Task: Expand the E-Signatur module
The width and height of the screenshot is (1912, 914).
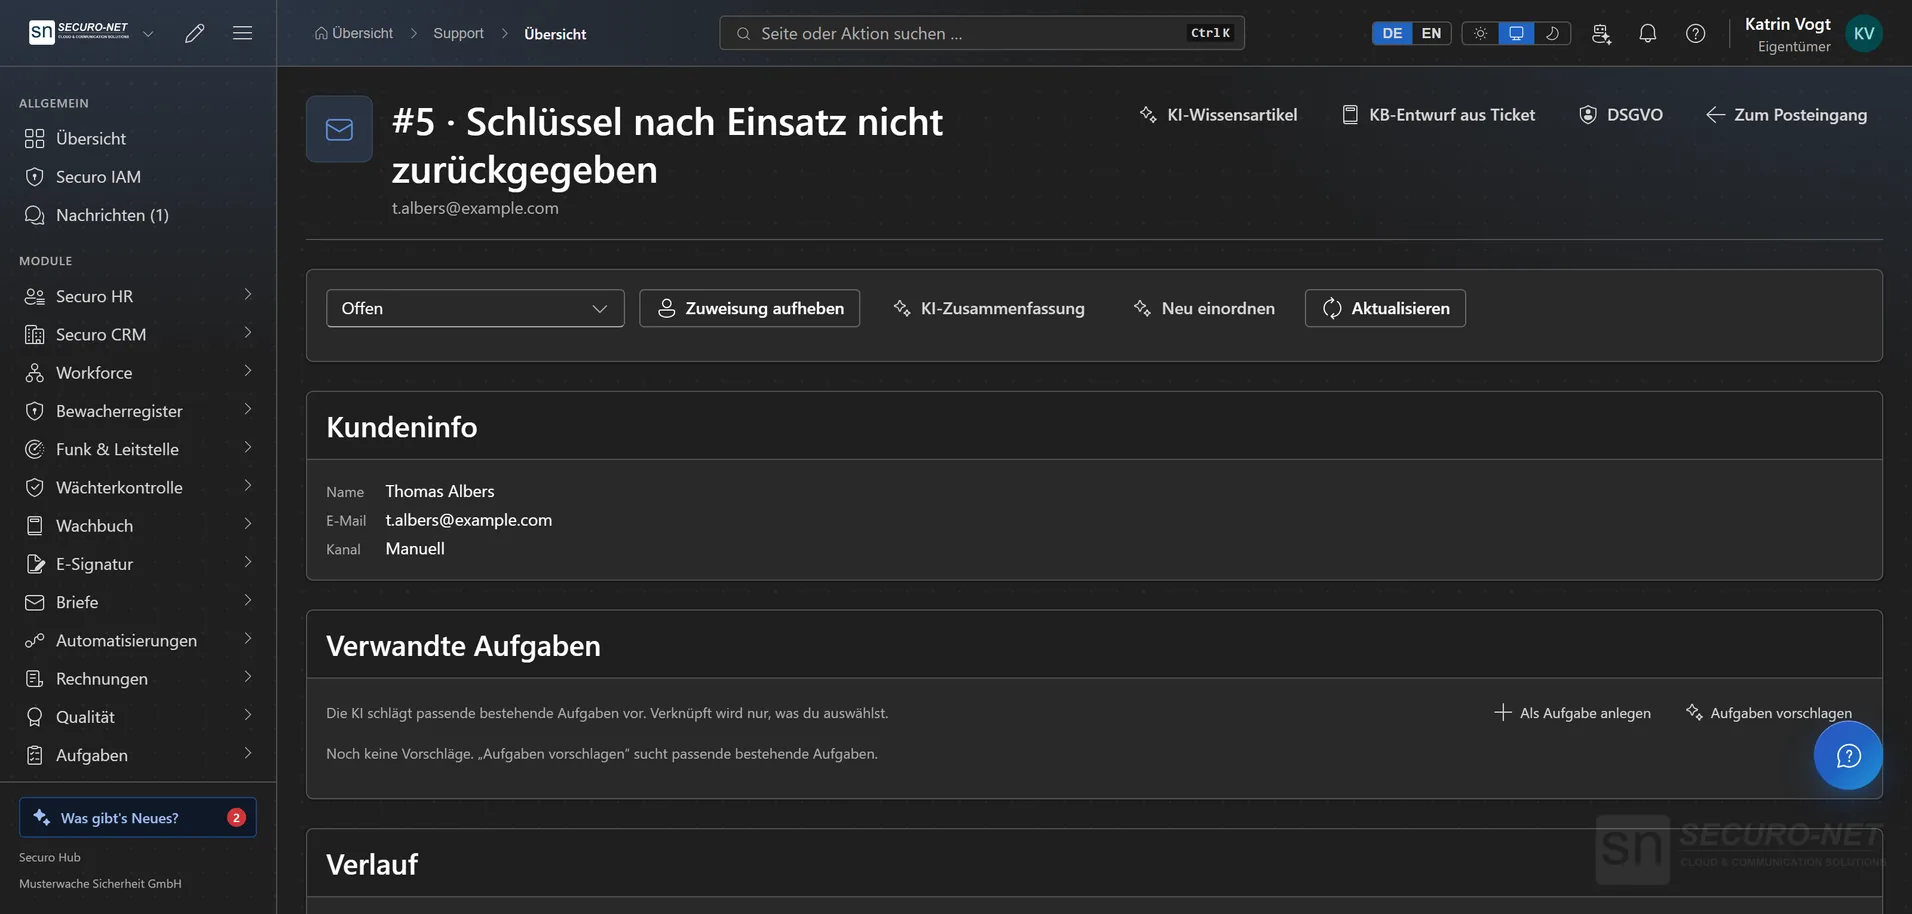Action: [247, 563]
